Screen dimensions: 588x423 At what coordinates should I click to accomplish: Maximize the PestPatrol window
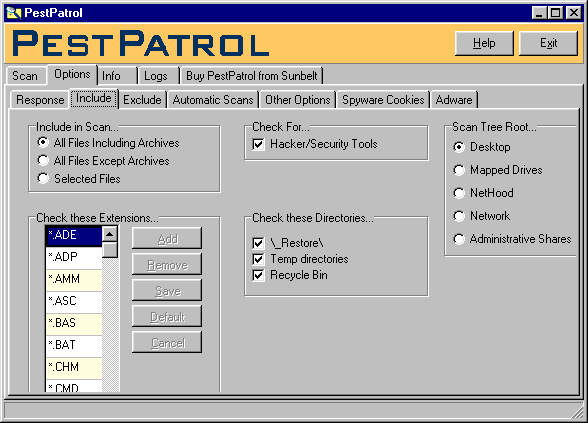click(555, 13)
